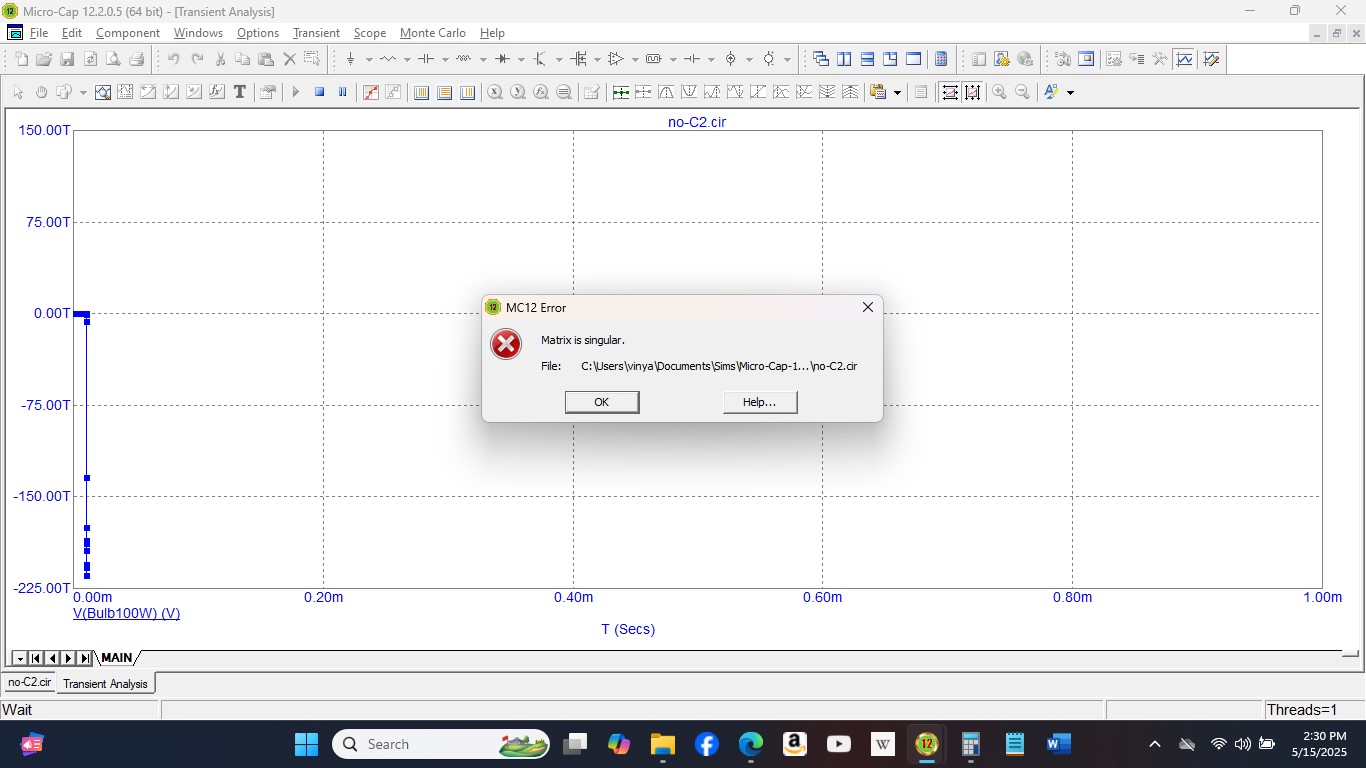The image size is (1366, 768).
Task: Open the dropdown next to the clipboard icon
Action: click(x=897, y=93)
